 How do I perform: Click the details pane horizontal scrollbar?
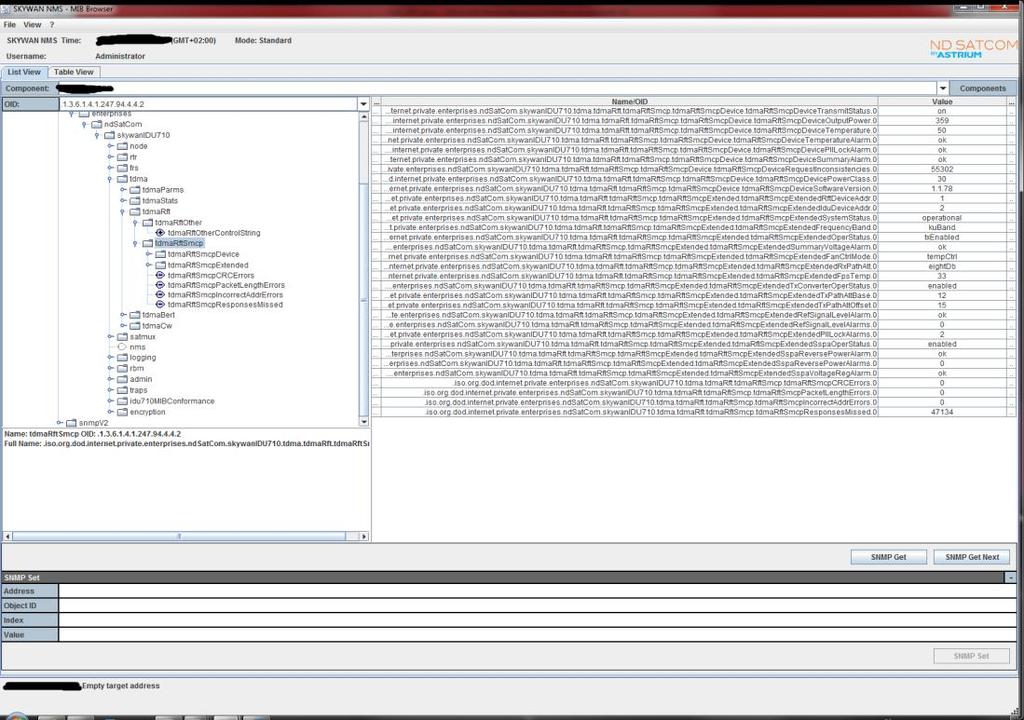pos(179,536)
